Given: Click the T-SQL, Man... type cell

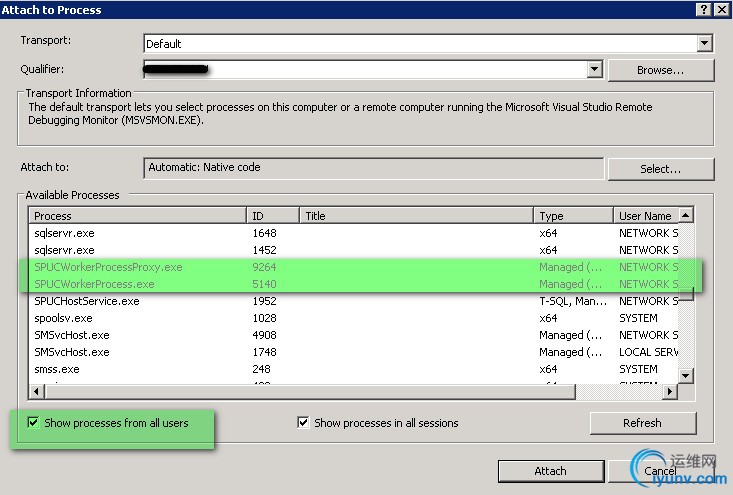Looking at the screenshot, I should click(x=573, y=301).
